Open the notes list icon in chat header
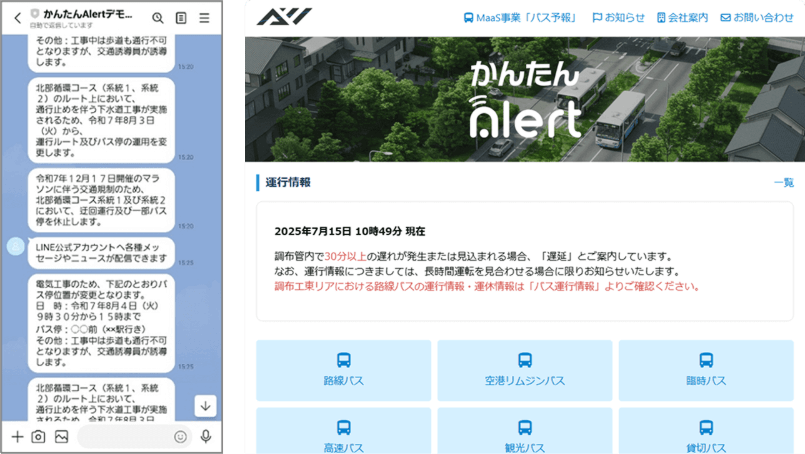 tap(181, 18)
